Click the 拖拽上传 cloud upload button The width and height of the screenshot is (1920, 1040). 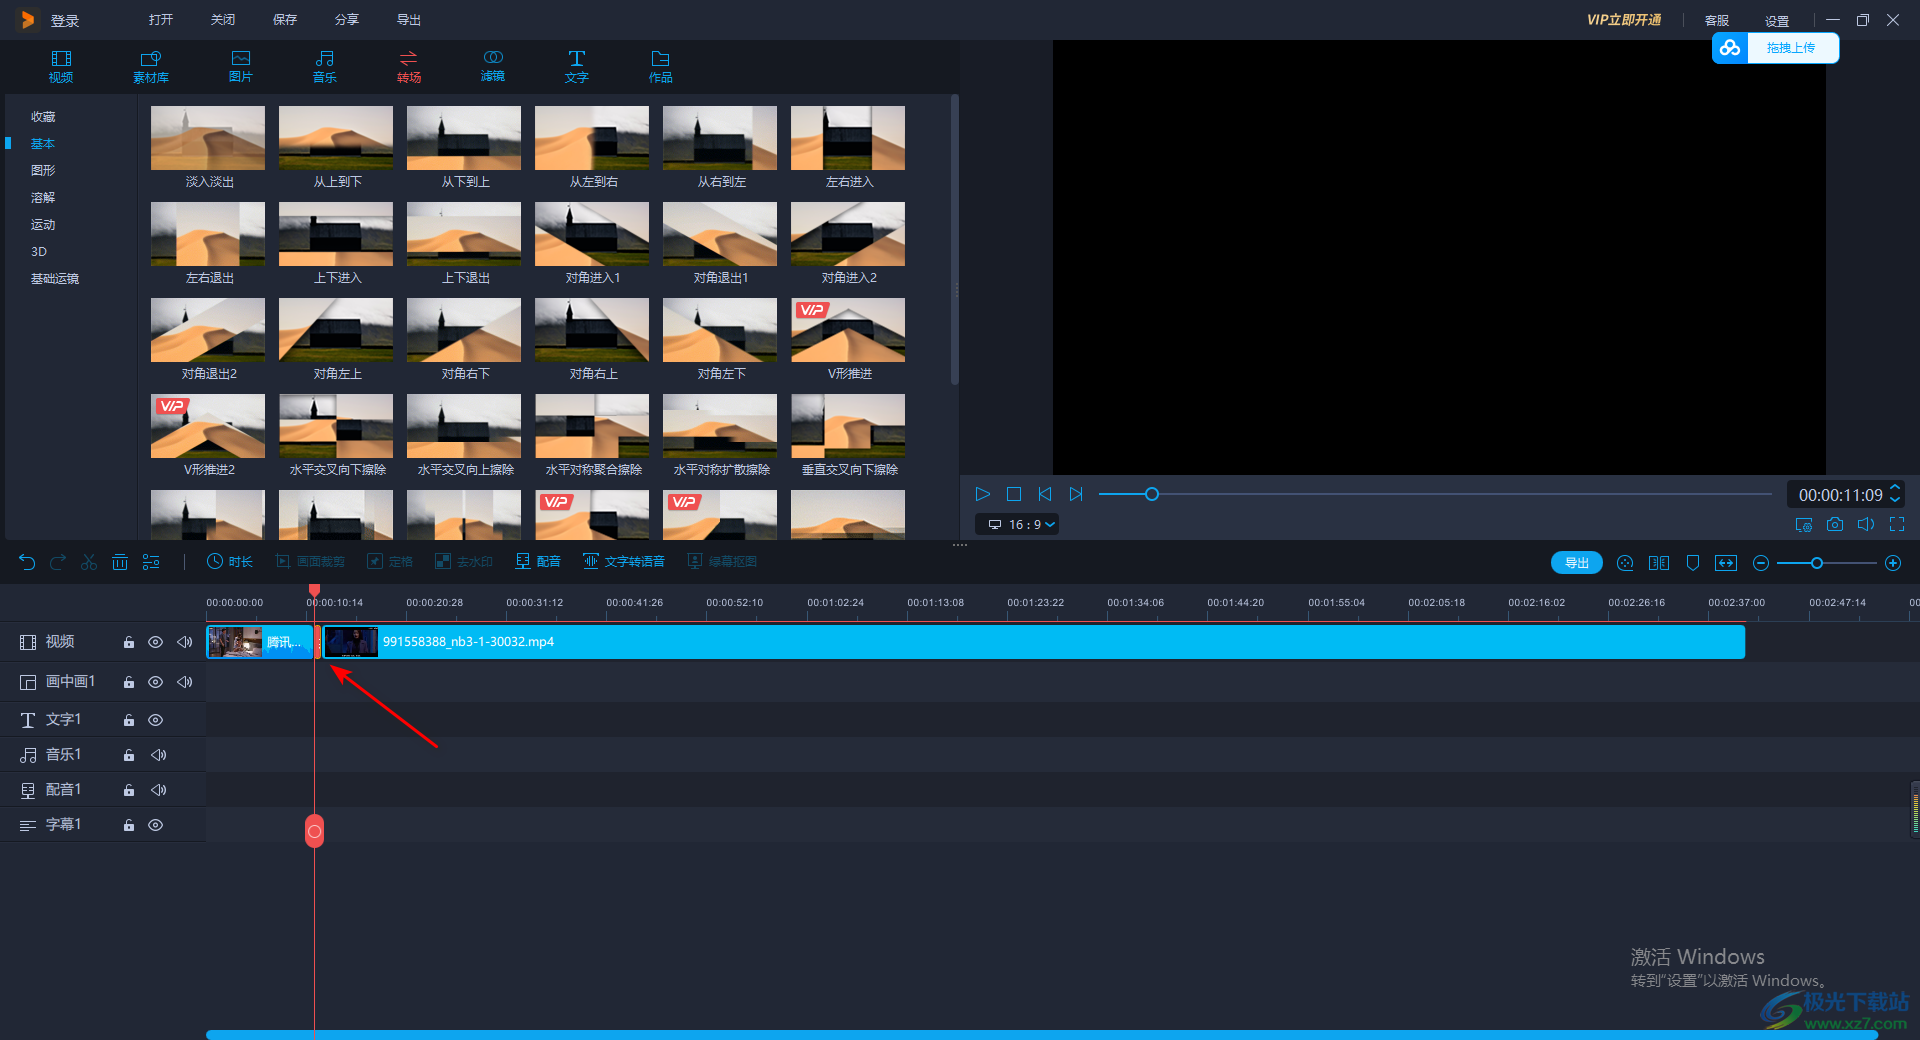(1776, 48)
